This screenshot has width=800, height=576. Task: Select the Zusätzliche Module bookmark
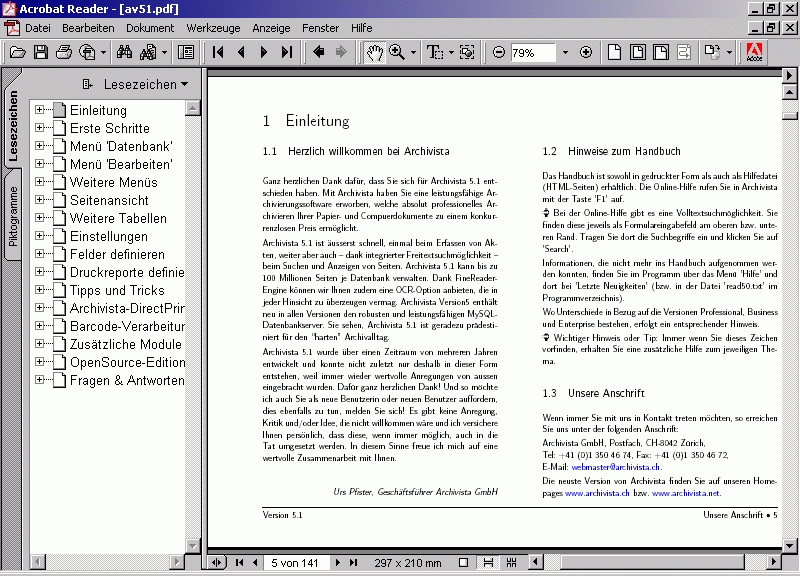tap(126, 344)
